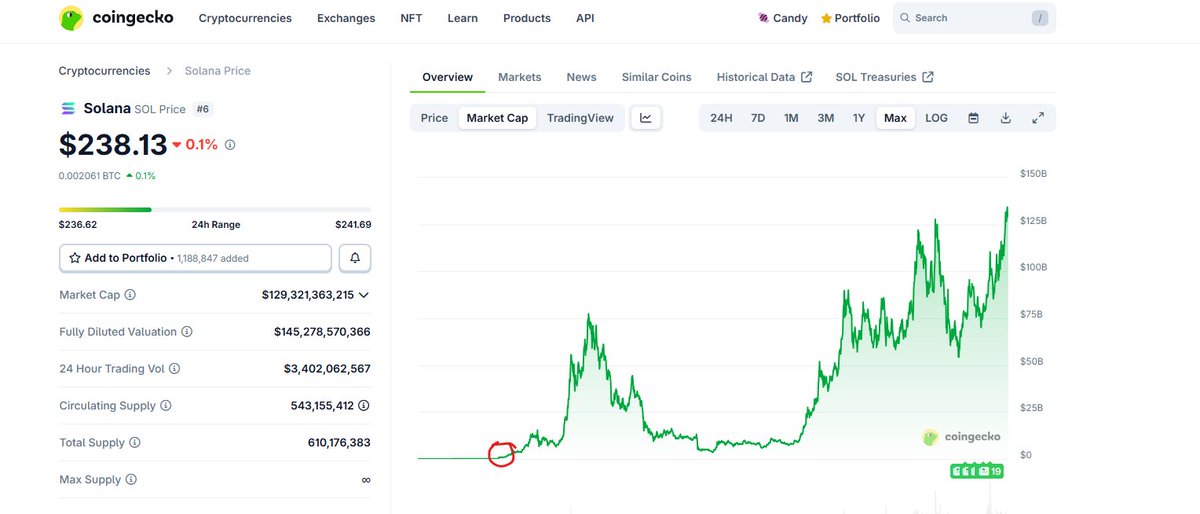Open the Historical Data tab
This screenshot has height=514, width=1200.
pyautogui.click(x=764, y=77)
